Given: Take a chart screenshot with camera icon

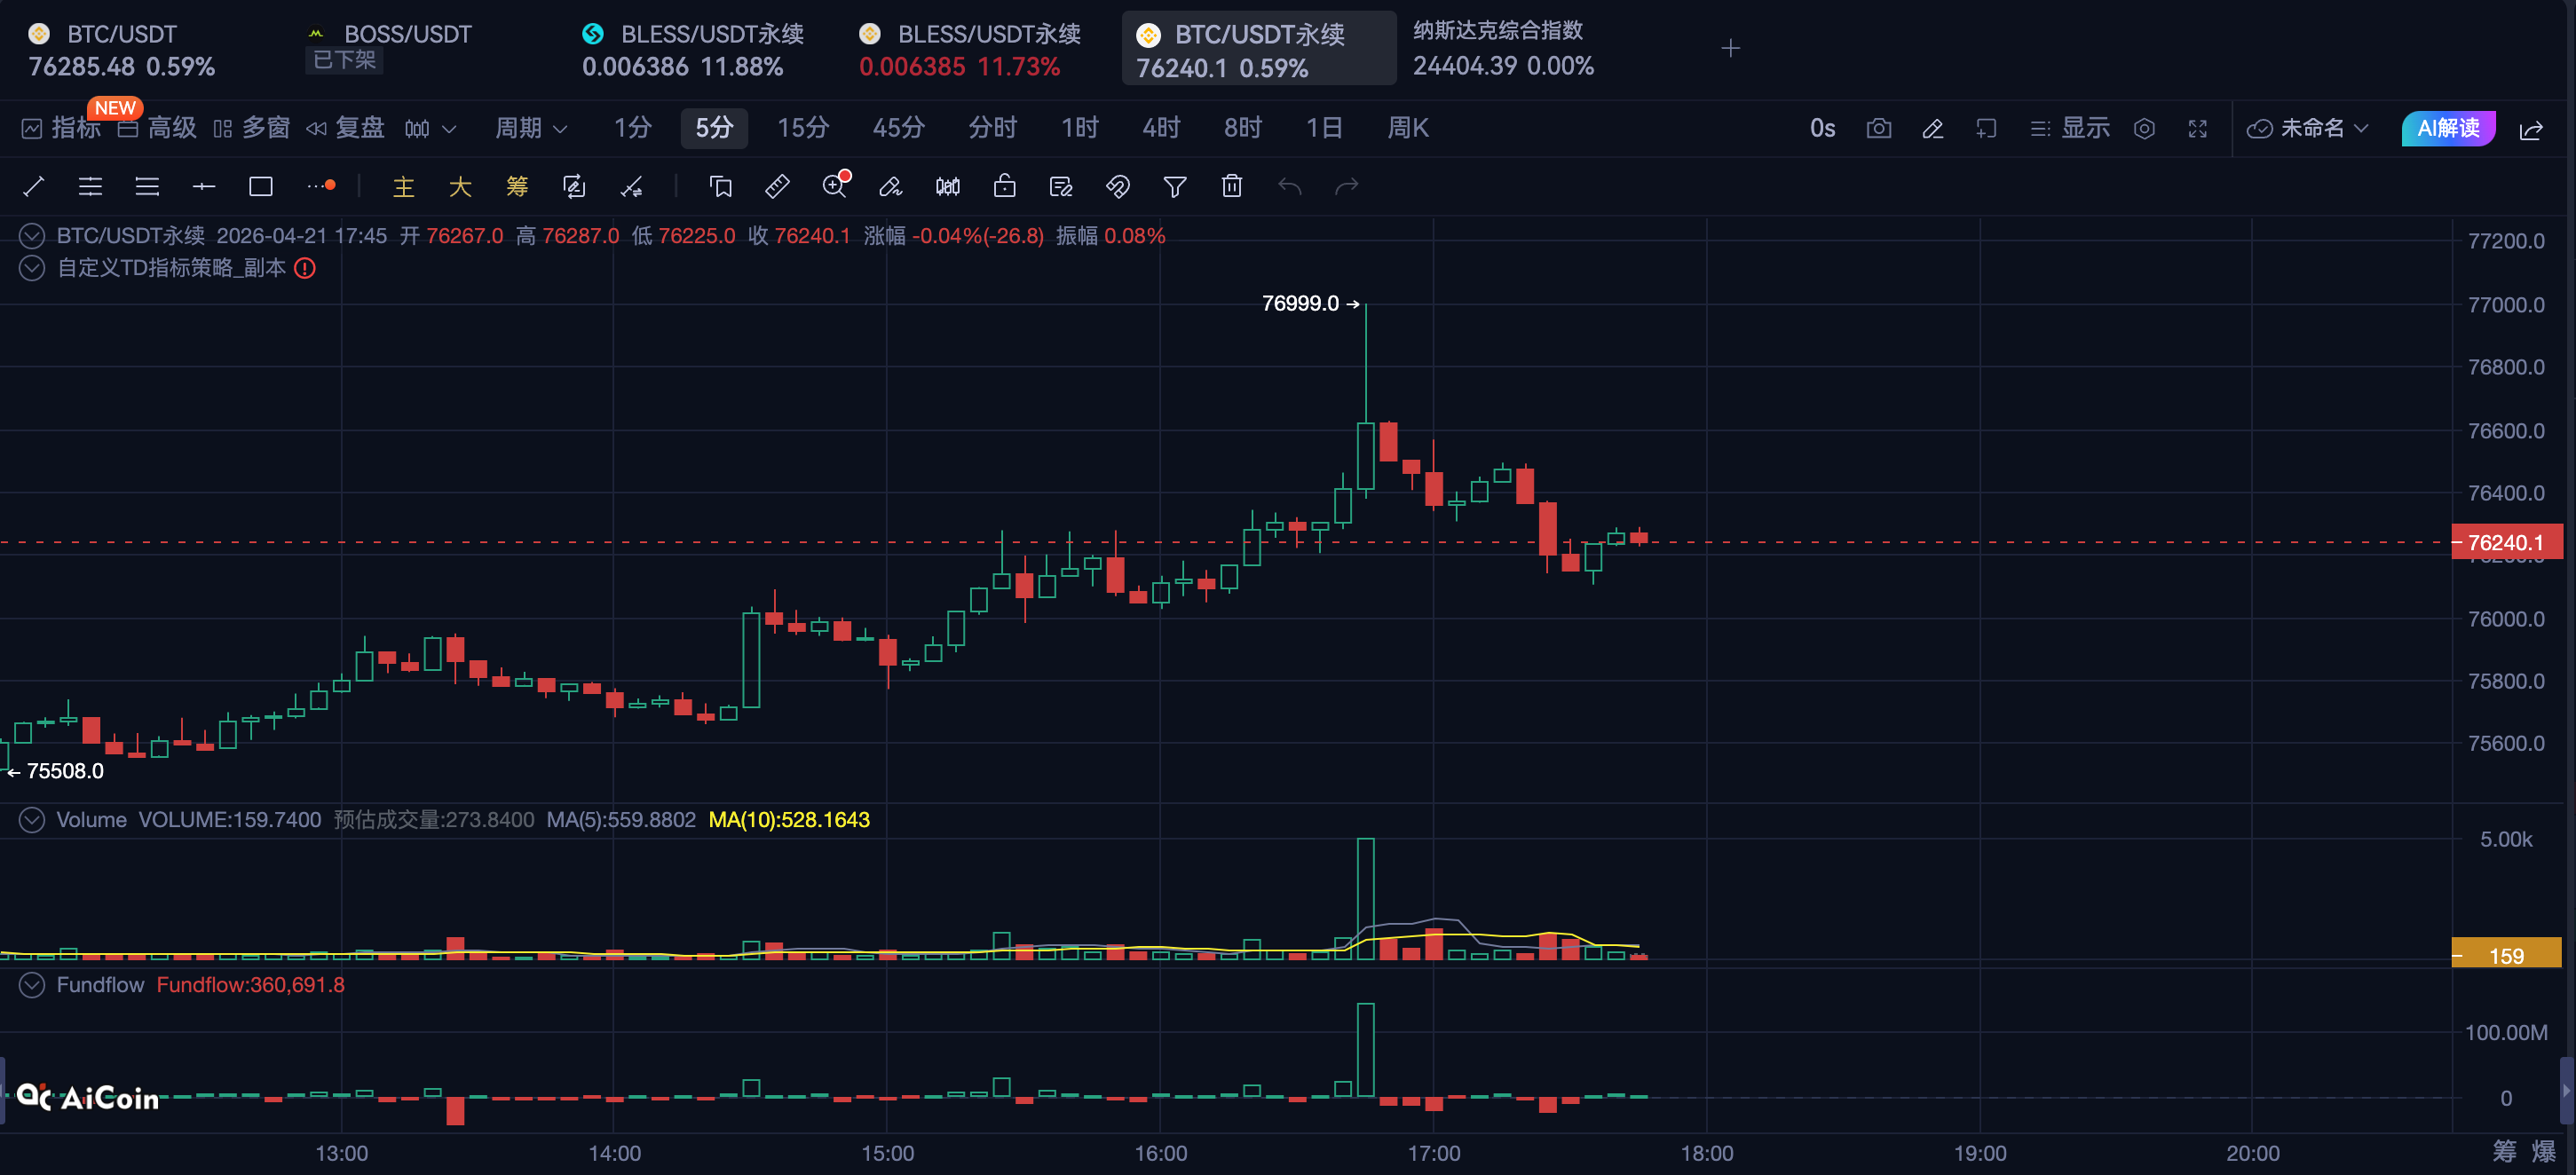Looking at the screenshot, I should pyautogui.click(x=1879, y=129).
